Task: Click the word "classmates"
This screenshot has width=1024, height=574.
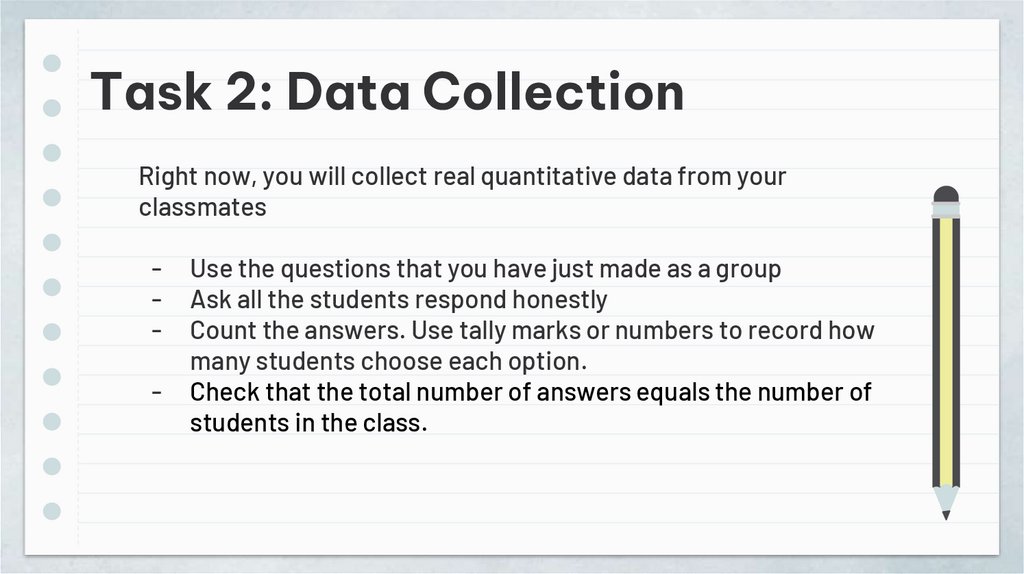Action: [202, 208]
